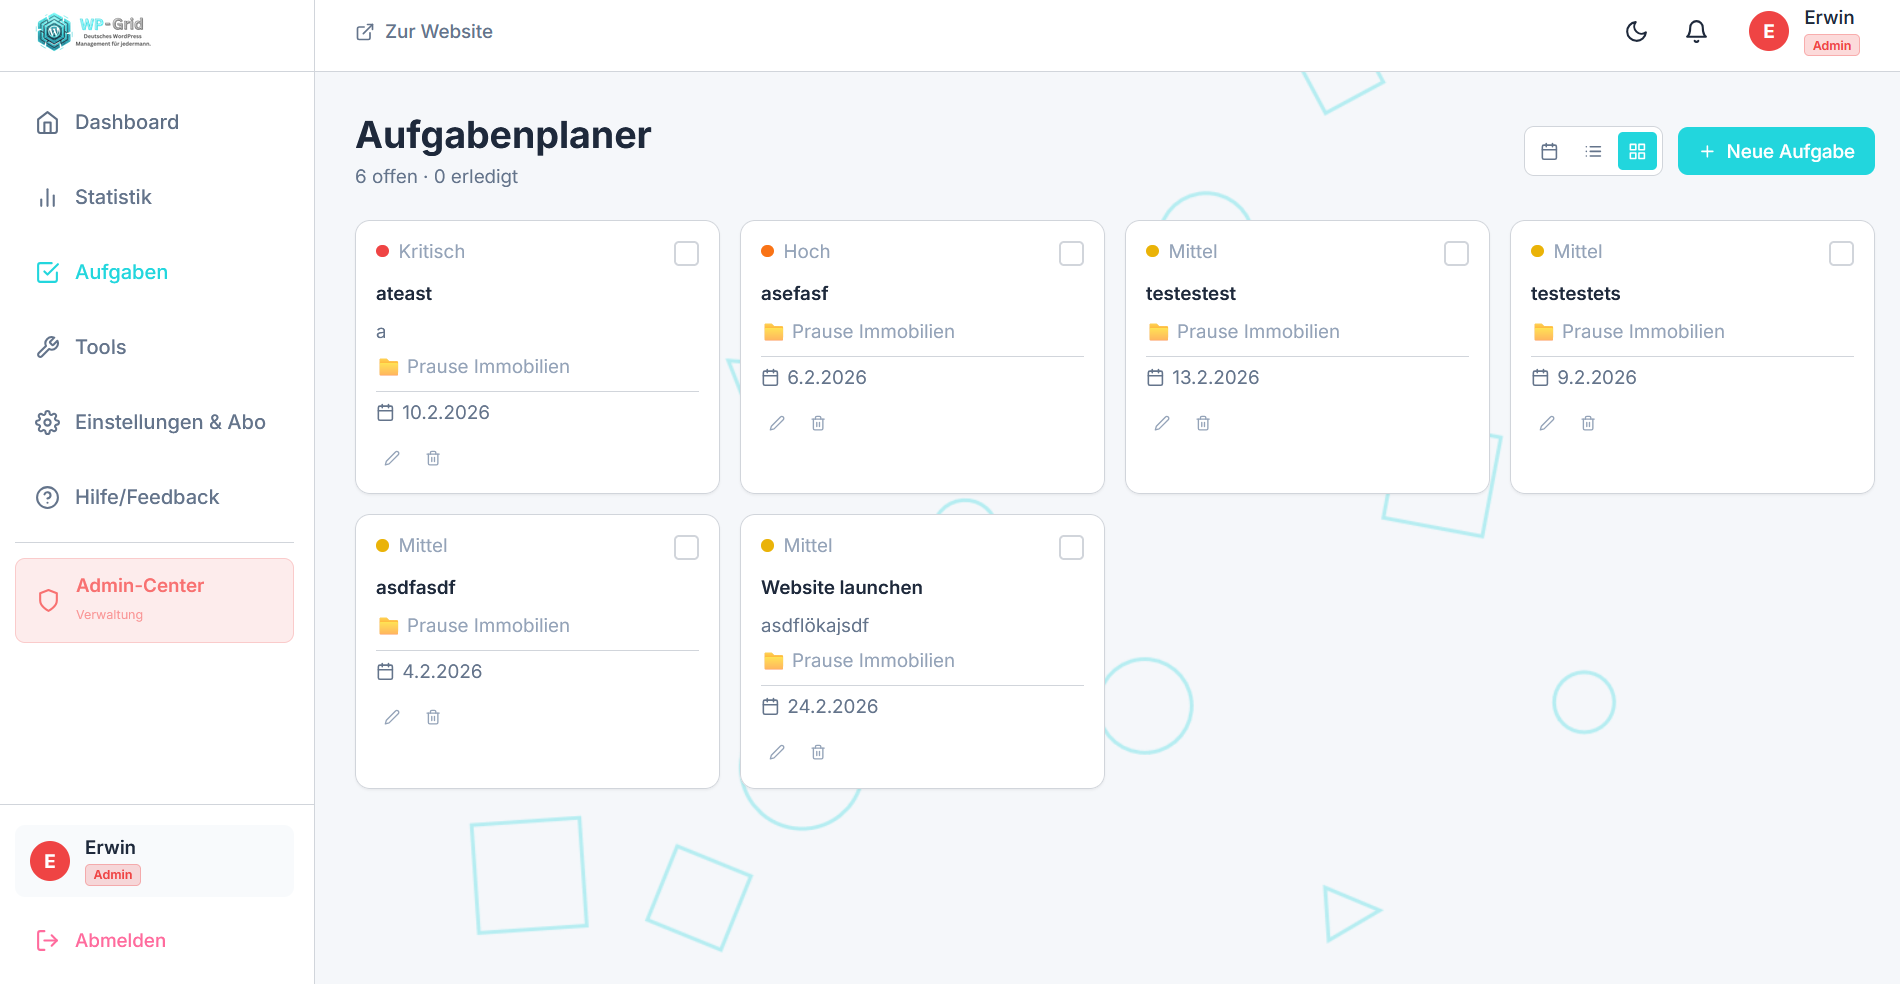This screenshot has height=984, width=1900.
Task: Switch to calendar view
Action: tap(1549, 152)
